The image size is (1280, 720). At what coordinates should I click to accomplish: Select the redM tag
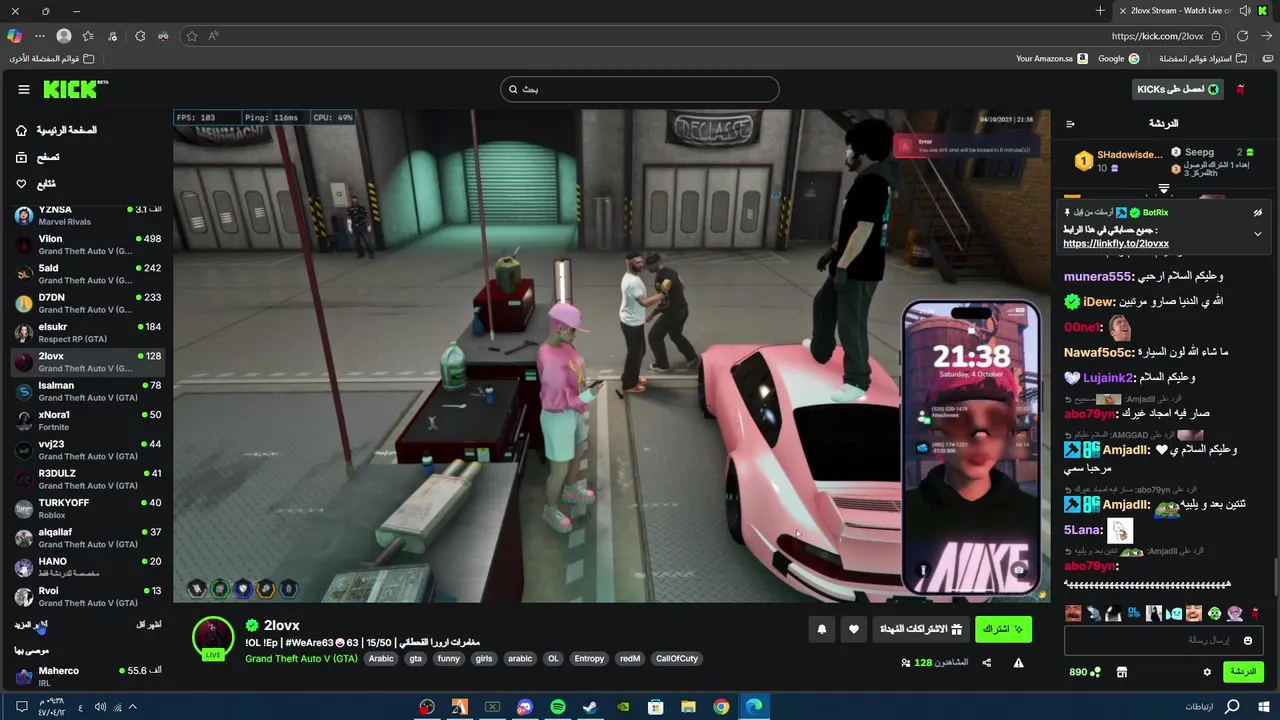630,659
